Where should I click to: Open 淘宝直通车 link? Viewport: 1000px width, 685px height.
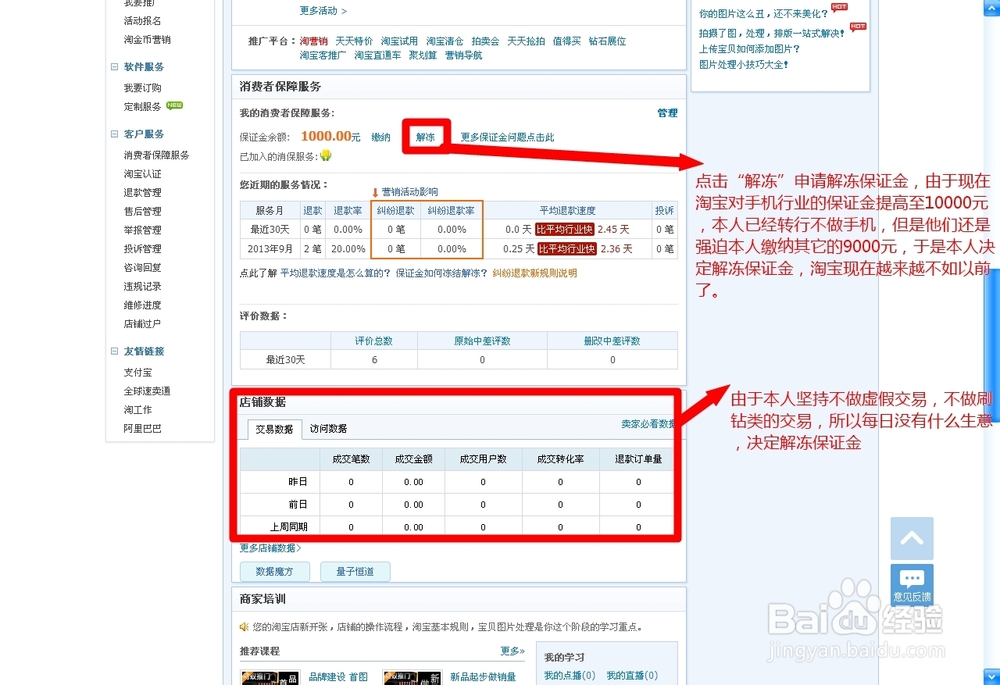[378, 55]
